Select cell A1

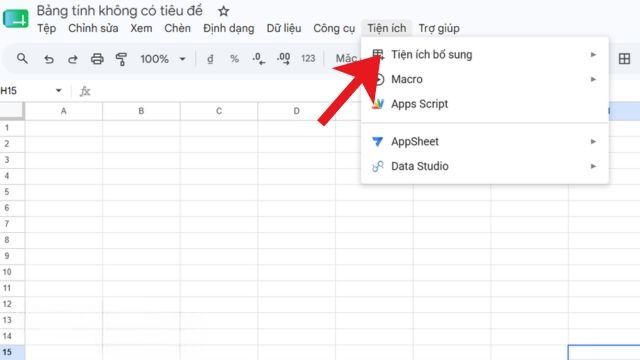[x=64, y=128]
